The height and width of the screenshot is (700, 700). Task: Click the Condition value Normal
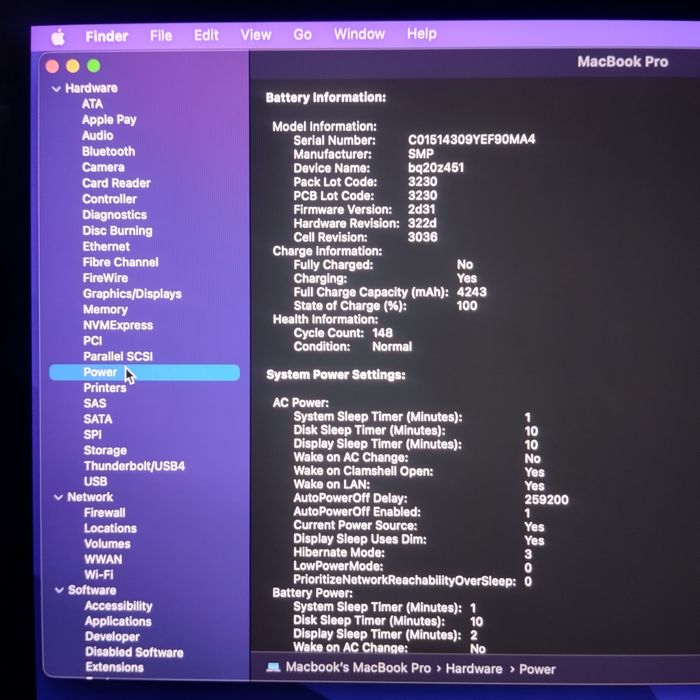coord(392,347)
